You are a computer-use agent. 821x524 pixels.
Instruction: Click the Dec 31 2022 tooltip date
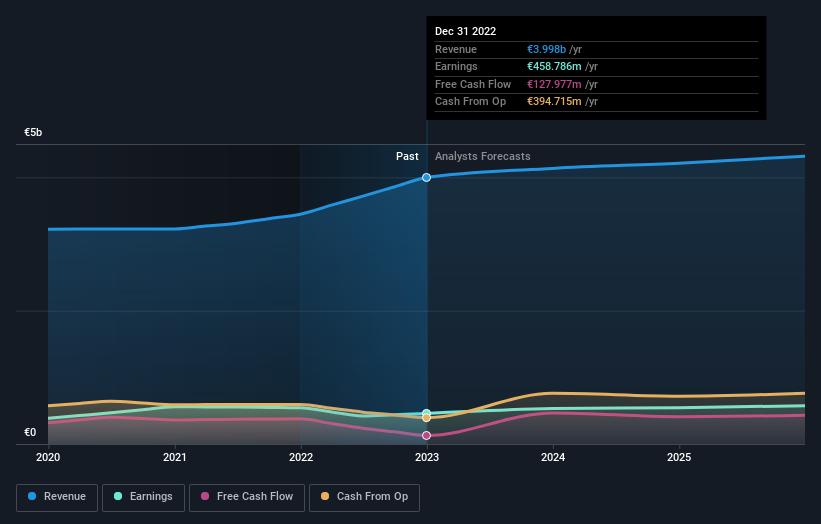point(465,31)
